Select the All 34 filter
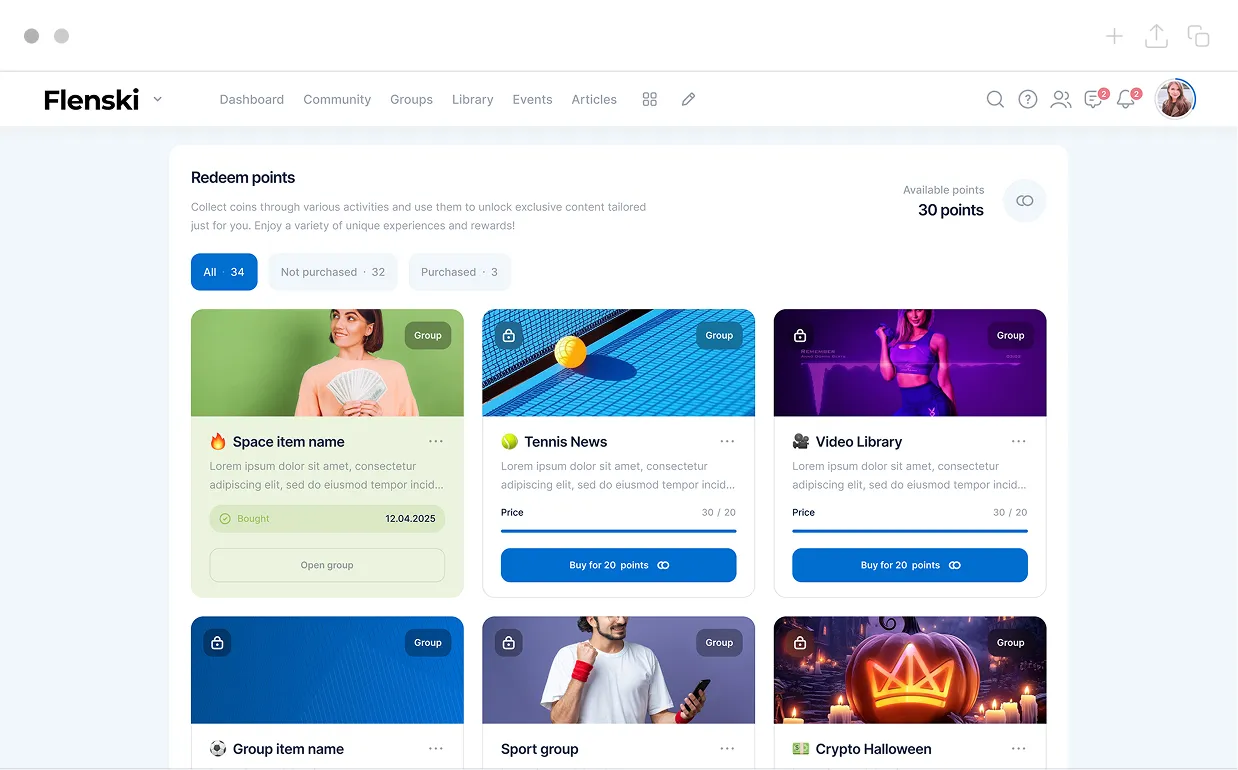Image resolution: width=1238 pixels, height=770 pixels. 224,272
